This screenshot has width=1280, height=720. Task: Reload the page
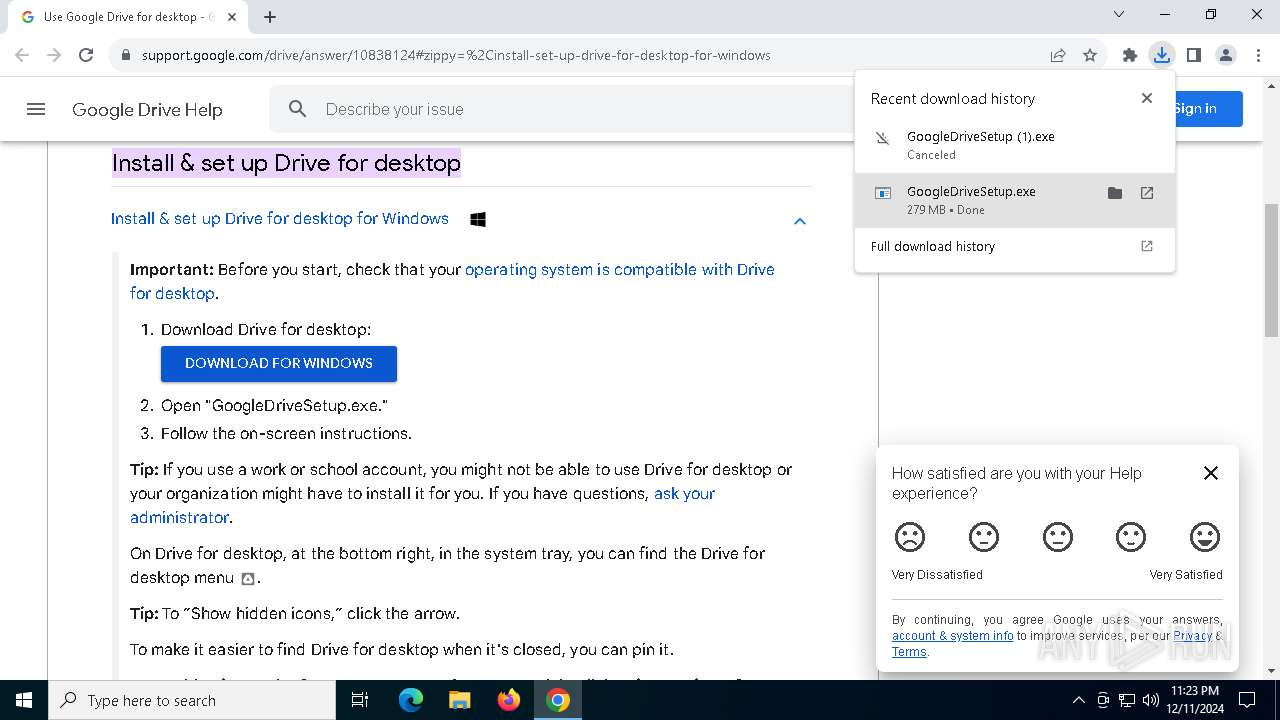86,55
